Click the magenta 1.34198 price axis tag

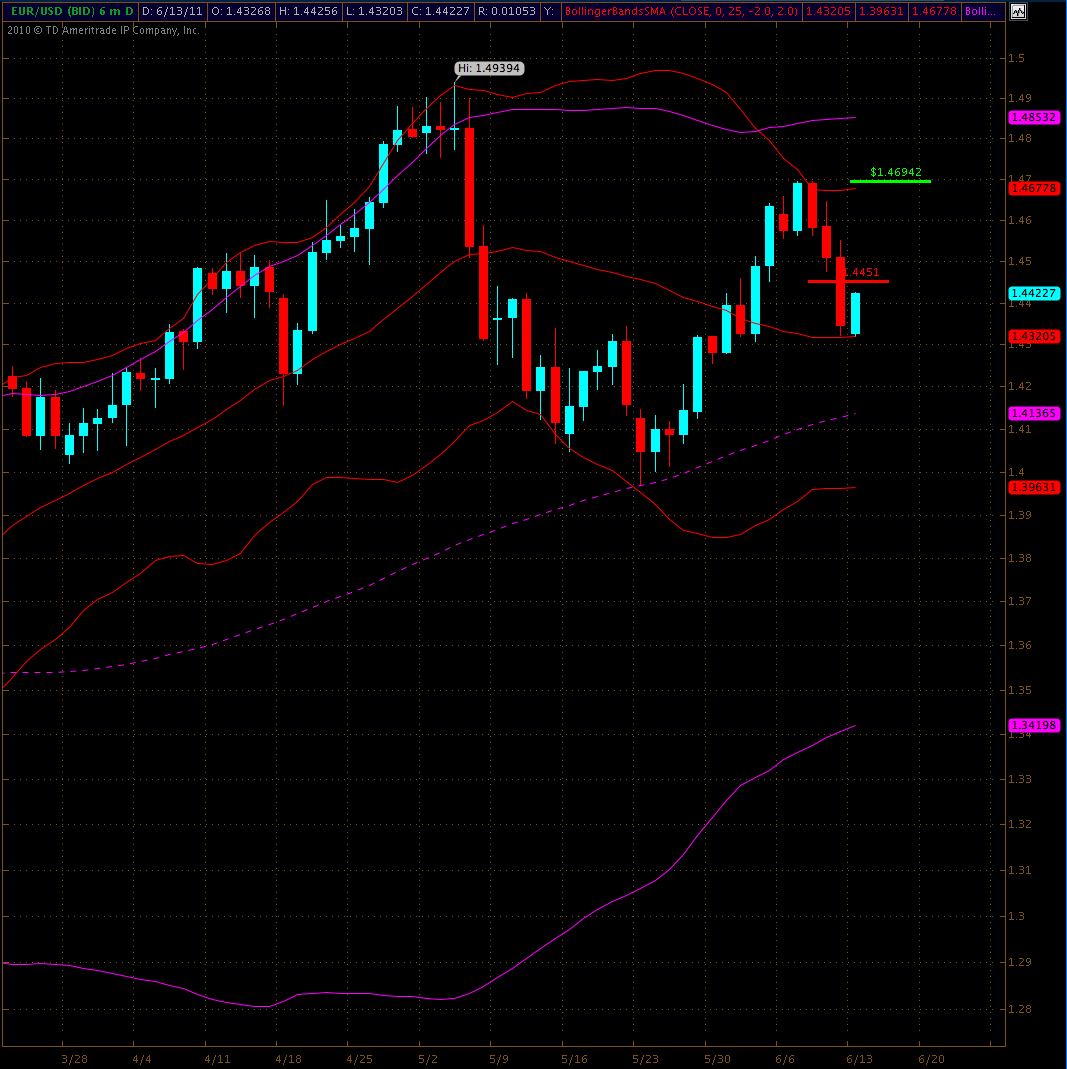coord(1034,725)
